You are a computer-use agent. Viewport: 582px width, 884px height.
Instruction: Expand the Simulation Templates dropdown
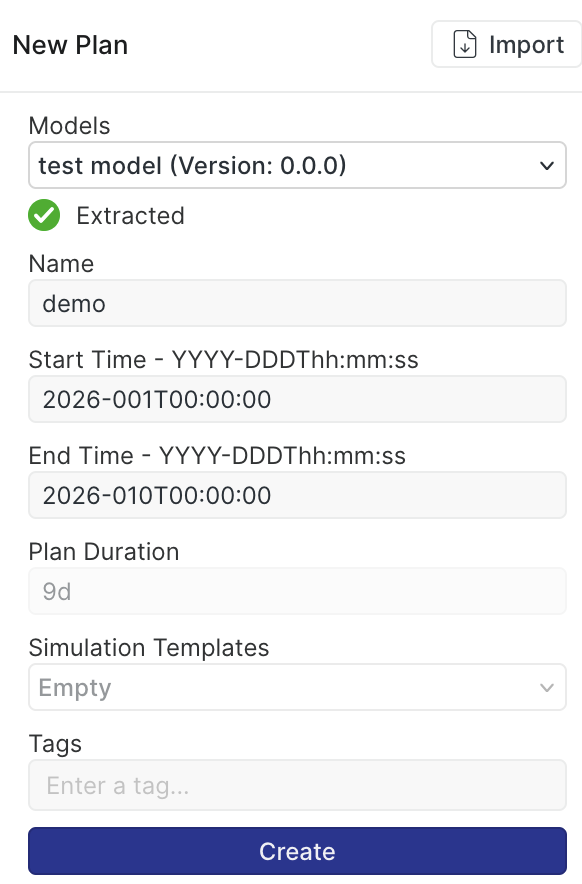tap(297, 687)
